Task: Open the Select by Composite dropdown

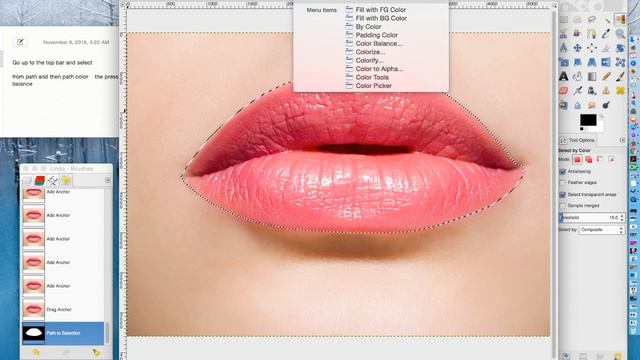Action: (601, 230)
